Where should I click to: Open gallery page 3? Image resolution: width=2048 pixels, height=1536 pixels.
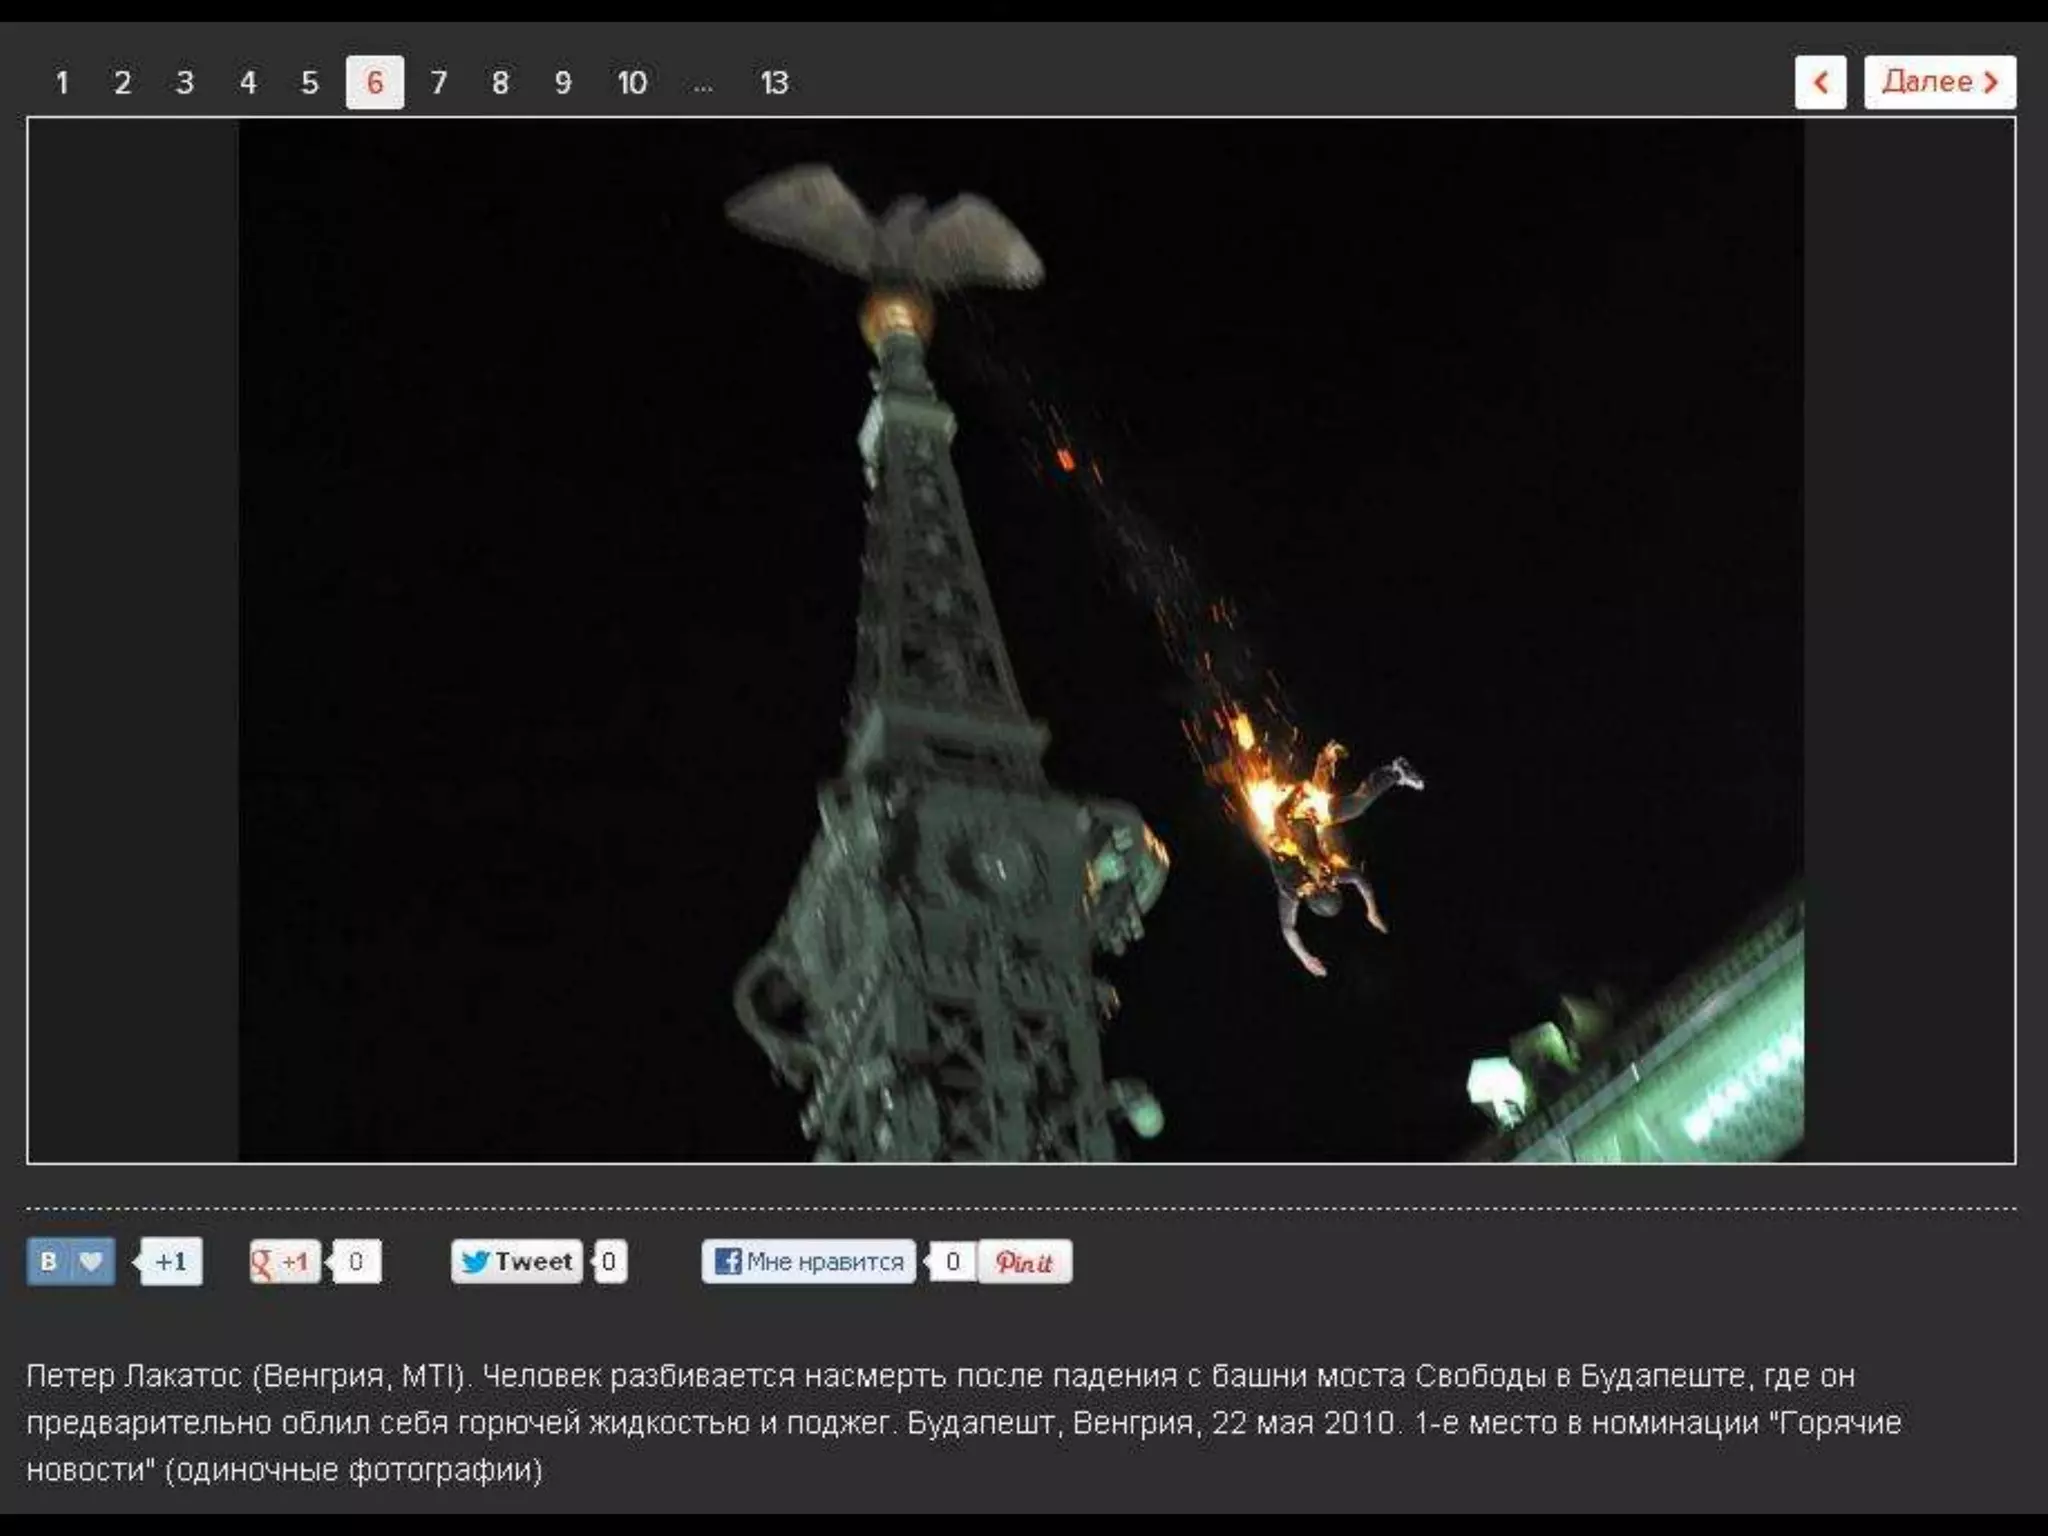(x=184, y=82)
